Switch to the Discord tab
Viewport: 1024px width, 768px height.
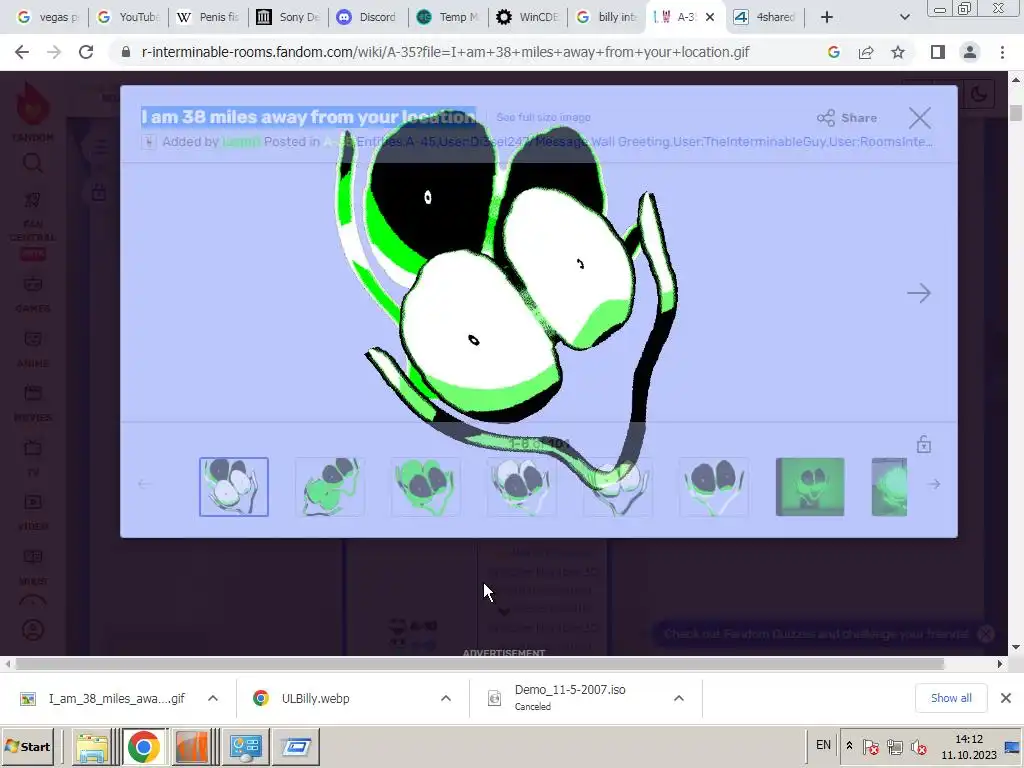point(368,17)
